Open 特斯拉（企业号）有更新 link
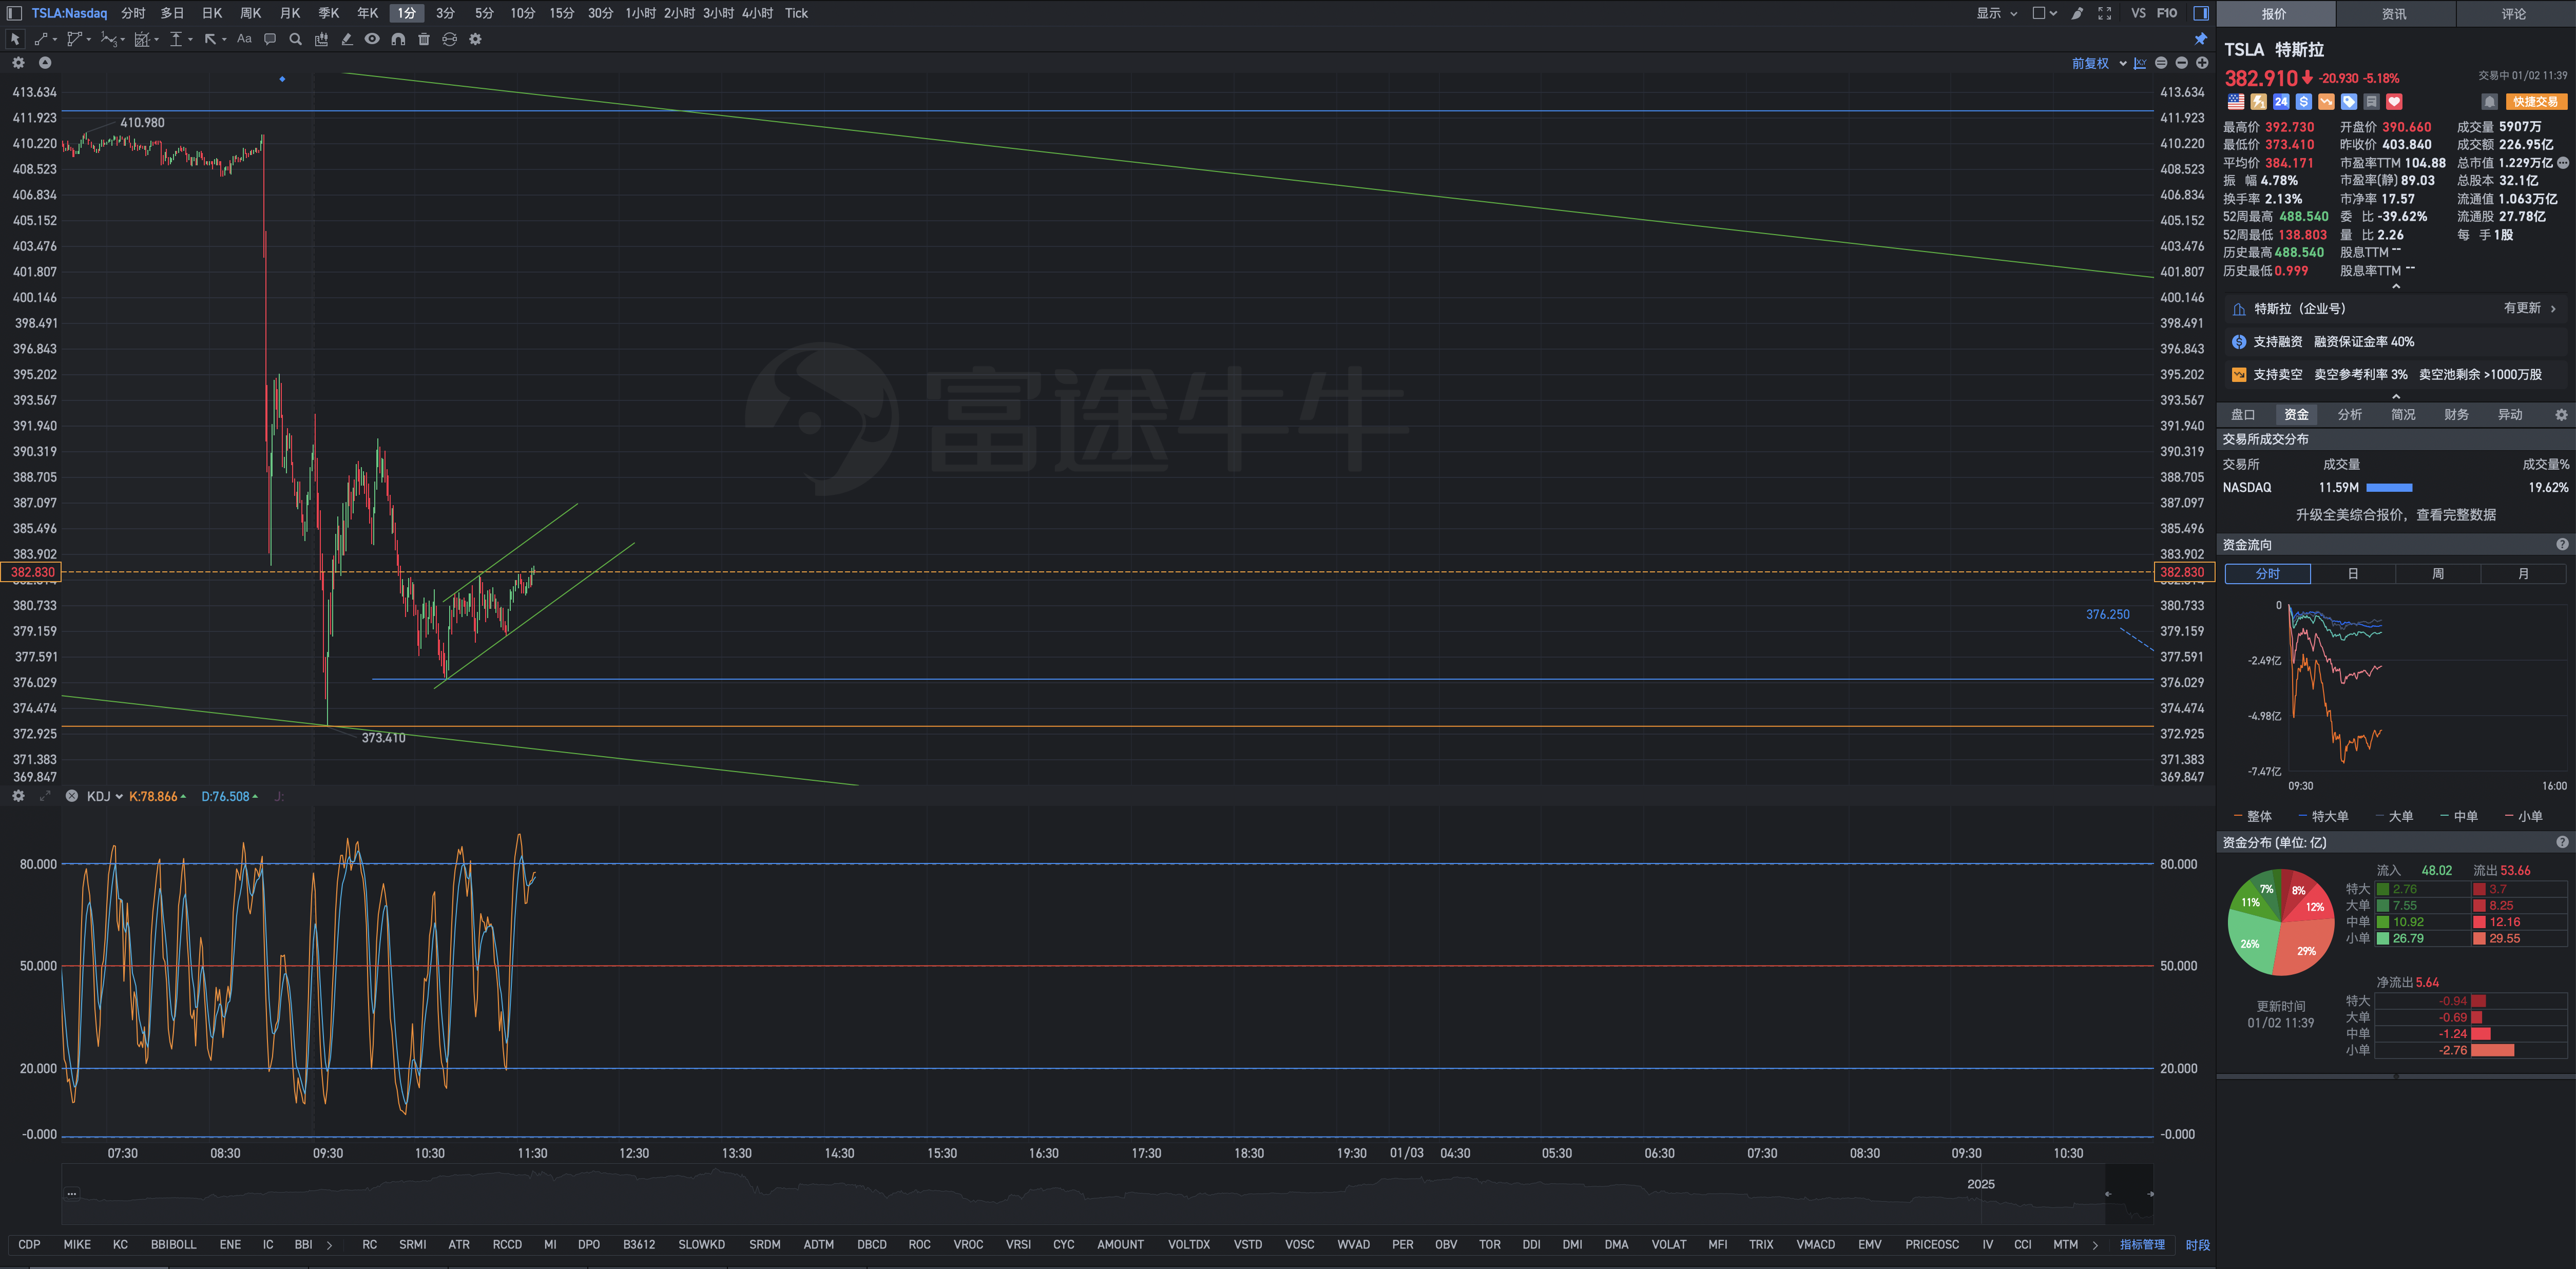The width and height of the screenshot is (2576, 1269). (2395, 309)
